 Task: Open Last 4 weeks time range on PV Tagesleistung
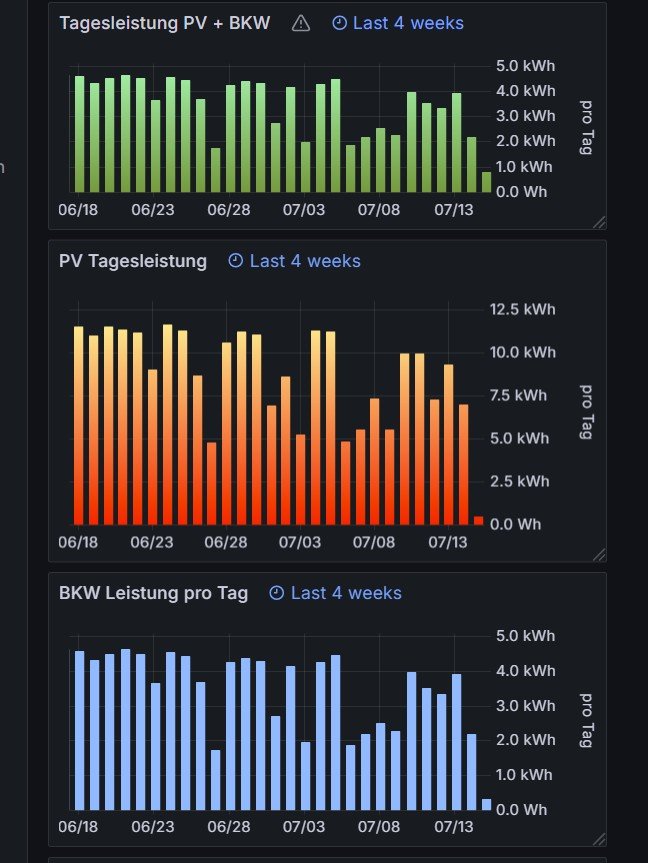coord(305,261)
